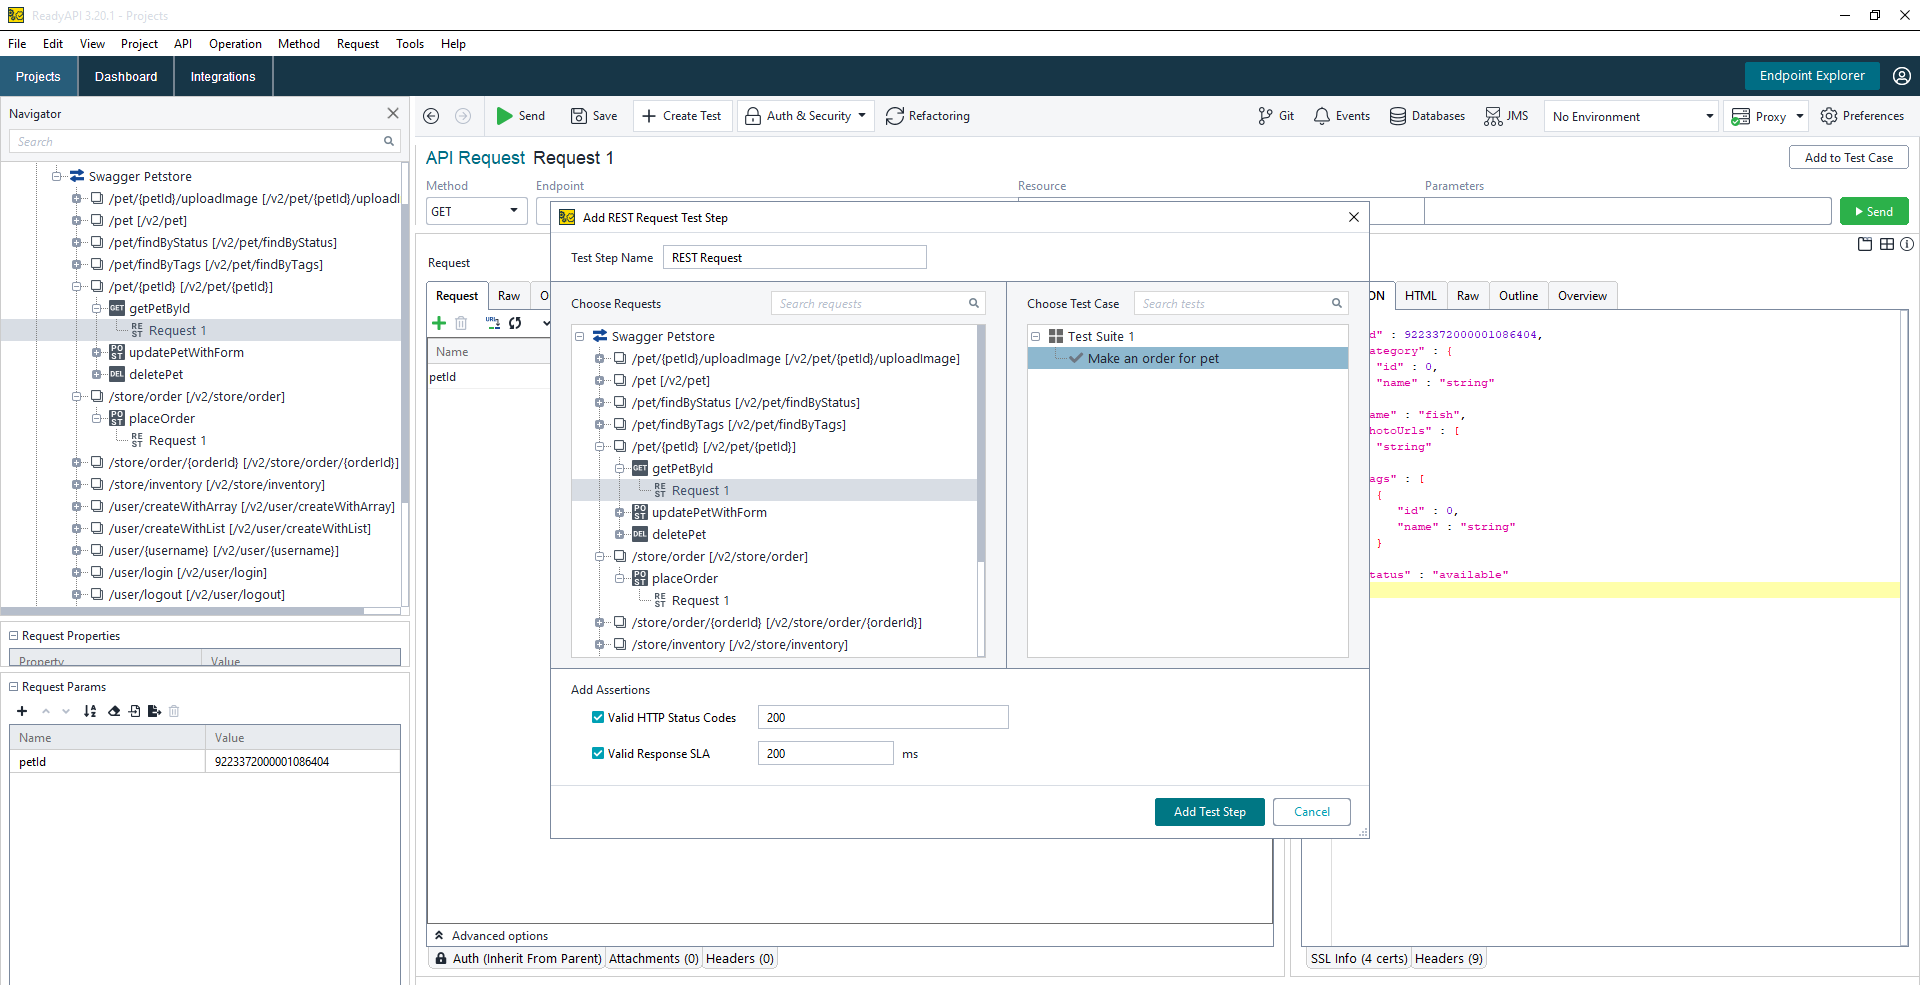1920x985 pixels.
Task: Switch to the HTML response tab
Action: pos(1420,296)
